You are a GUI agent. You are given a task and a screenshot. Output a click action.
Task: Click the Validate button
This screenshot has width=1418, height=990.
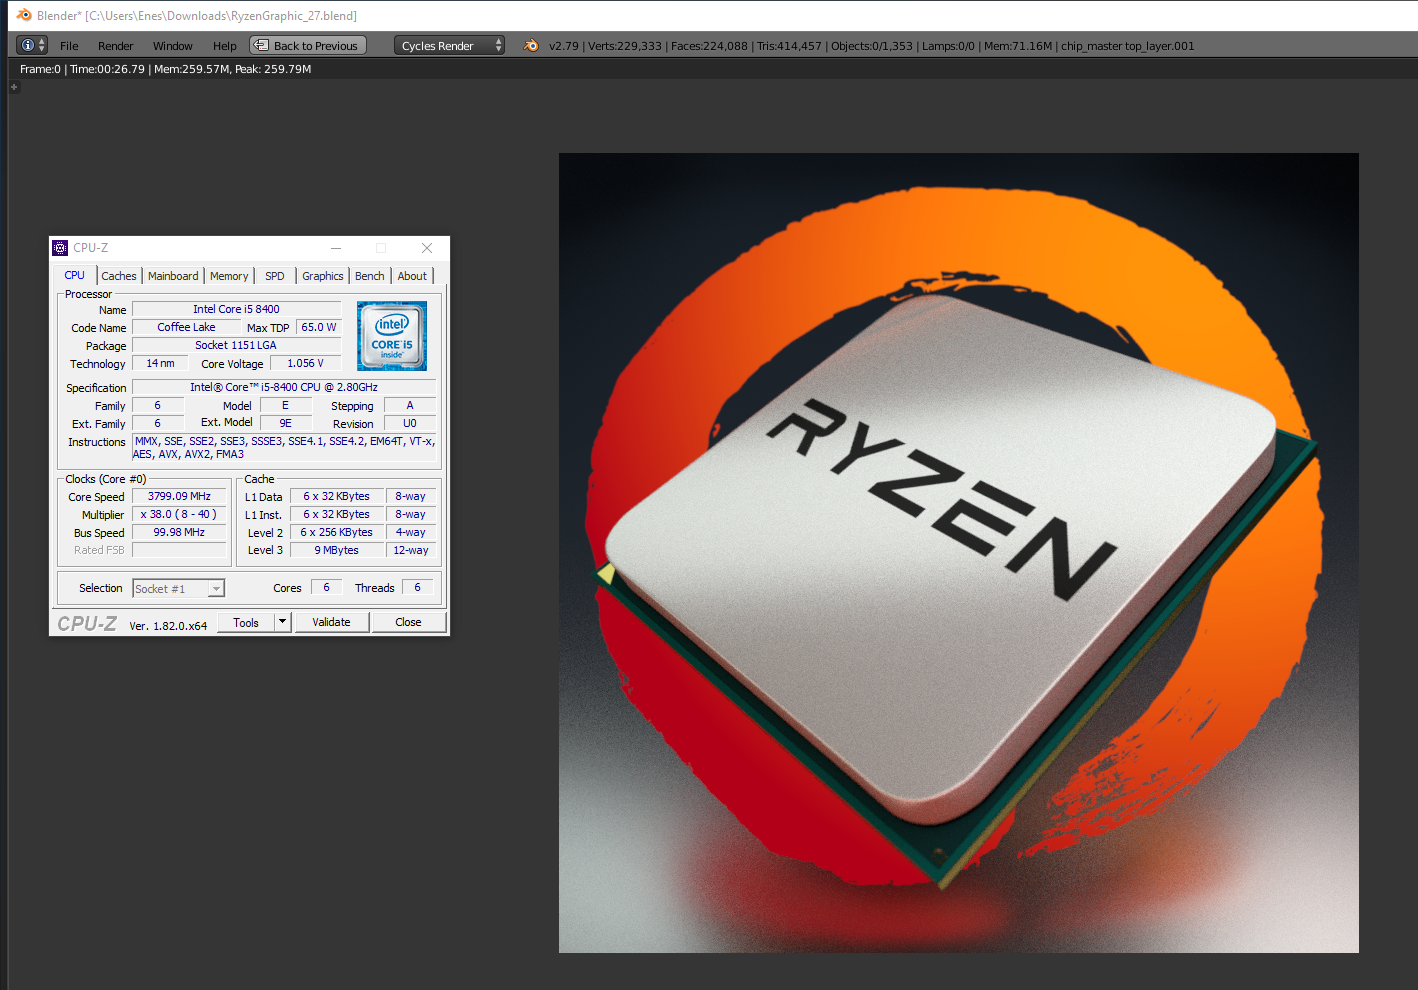click(332, 623)
